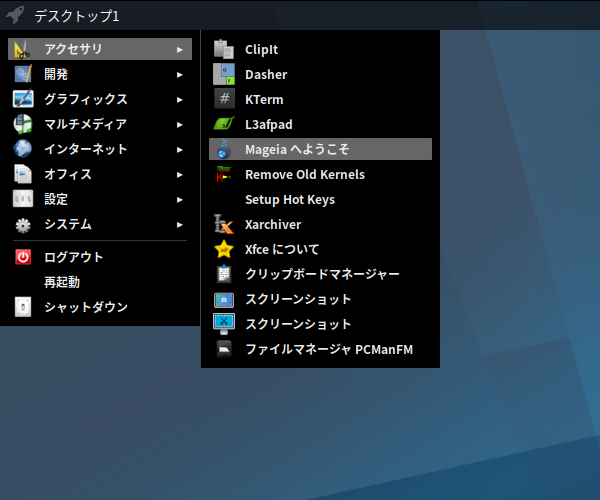Screen dimensions: 600x500
Task: Choose the L3afpad text label
Action: pos(269,124)
